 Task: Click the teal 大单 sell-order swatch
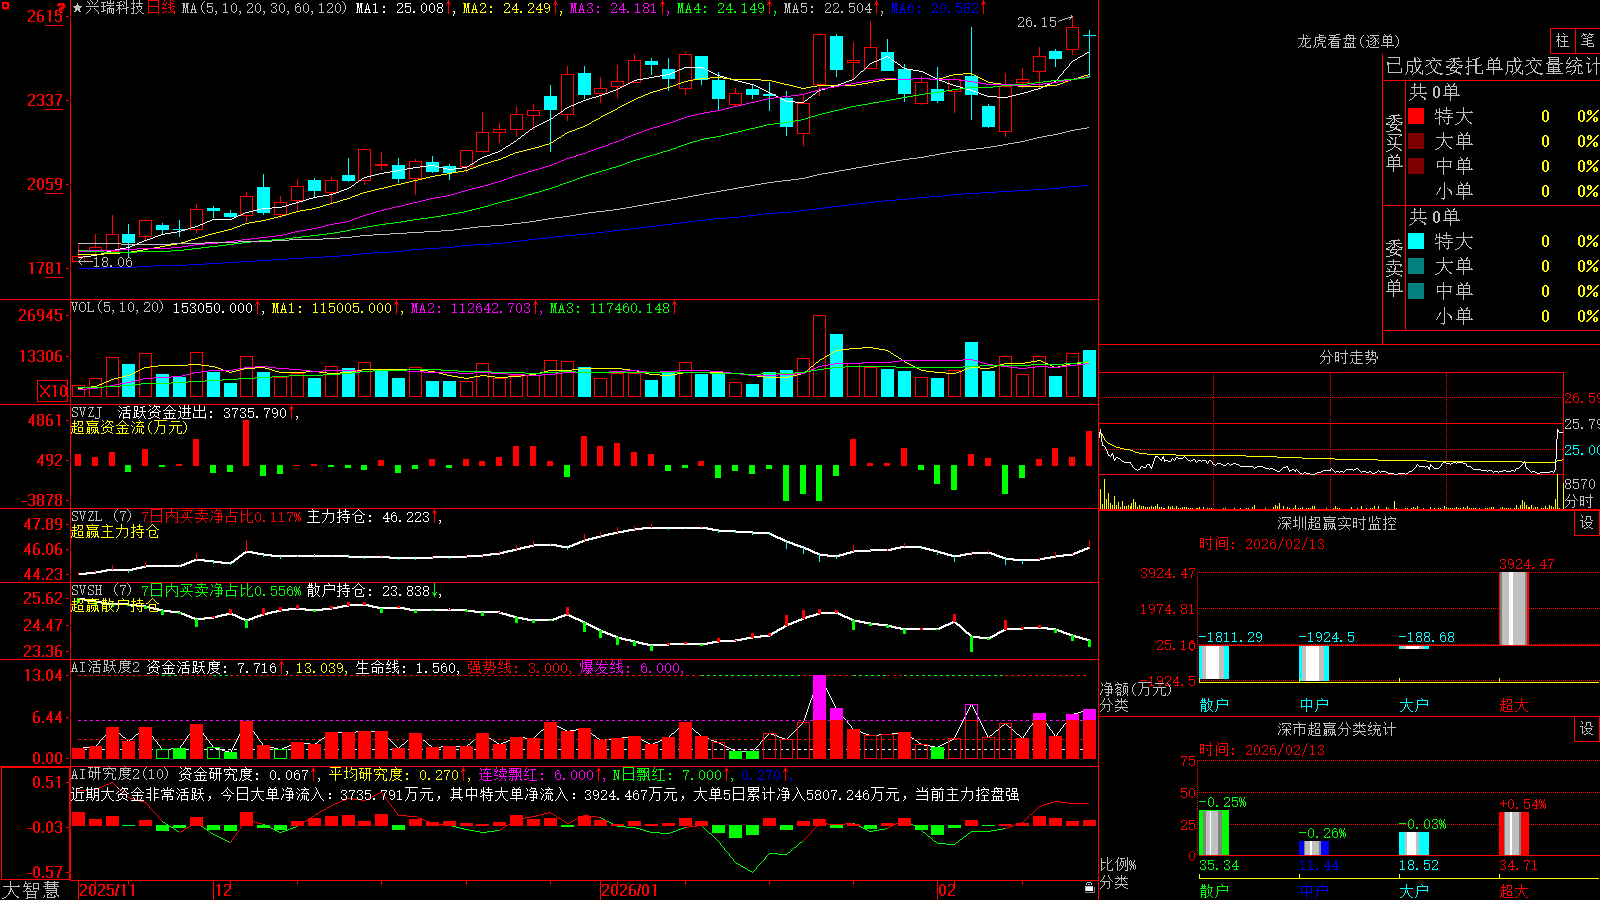pos(1416,266)
